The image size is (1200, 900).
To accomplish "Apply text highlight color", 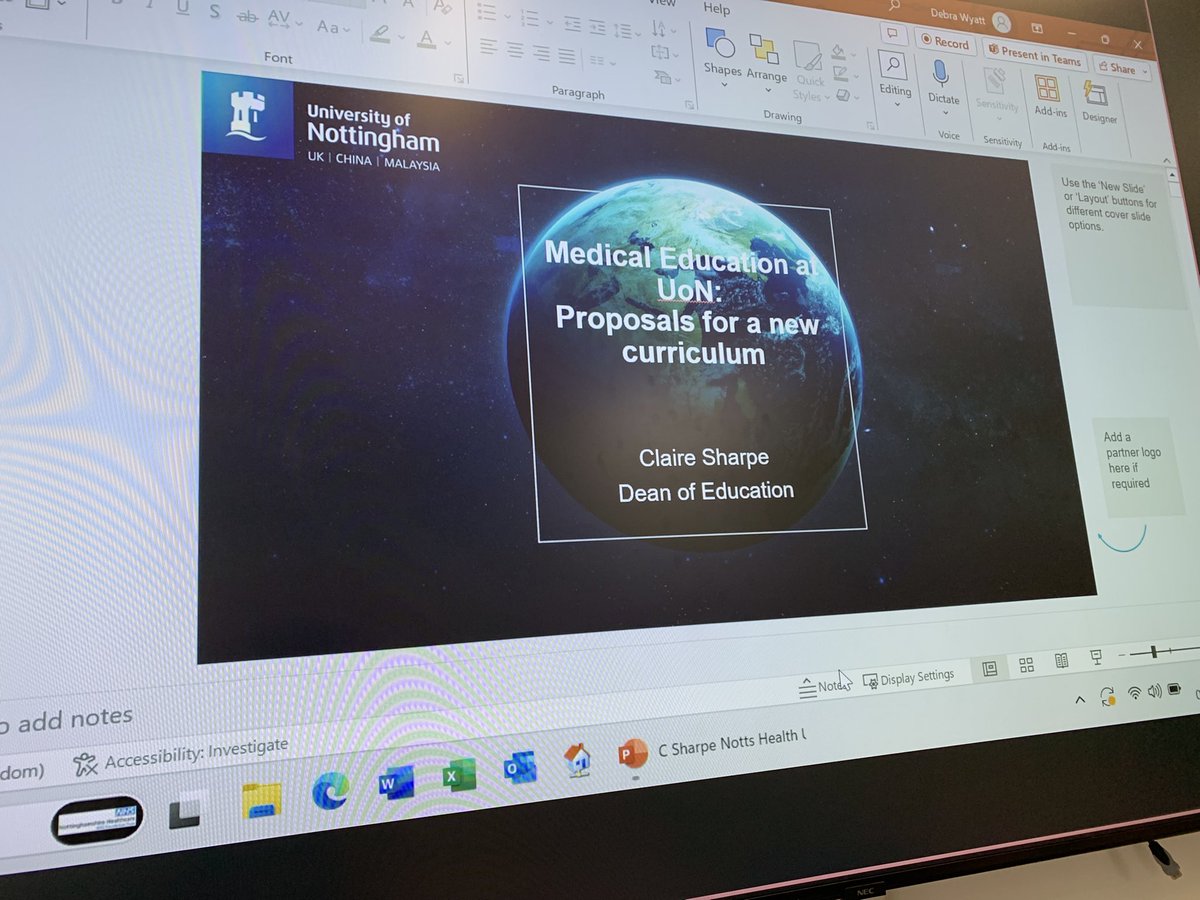I will click(x=379, y=32).
